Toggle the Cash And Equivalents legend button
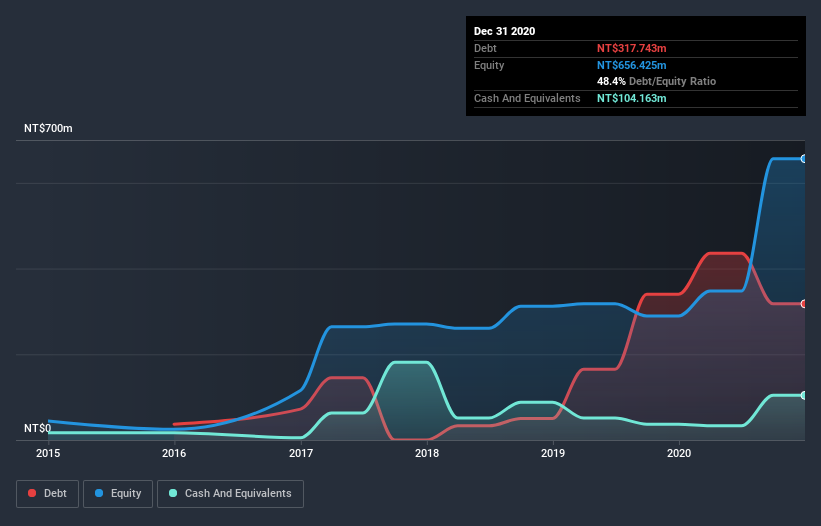Viewport: 821px width, 526px height. coord(230,494)
